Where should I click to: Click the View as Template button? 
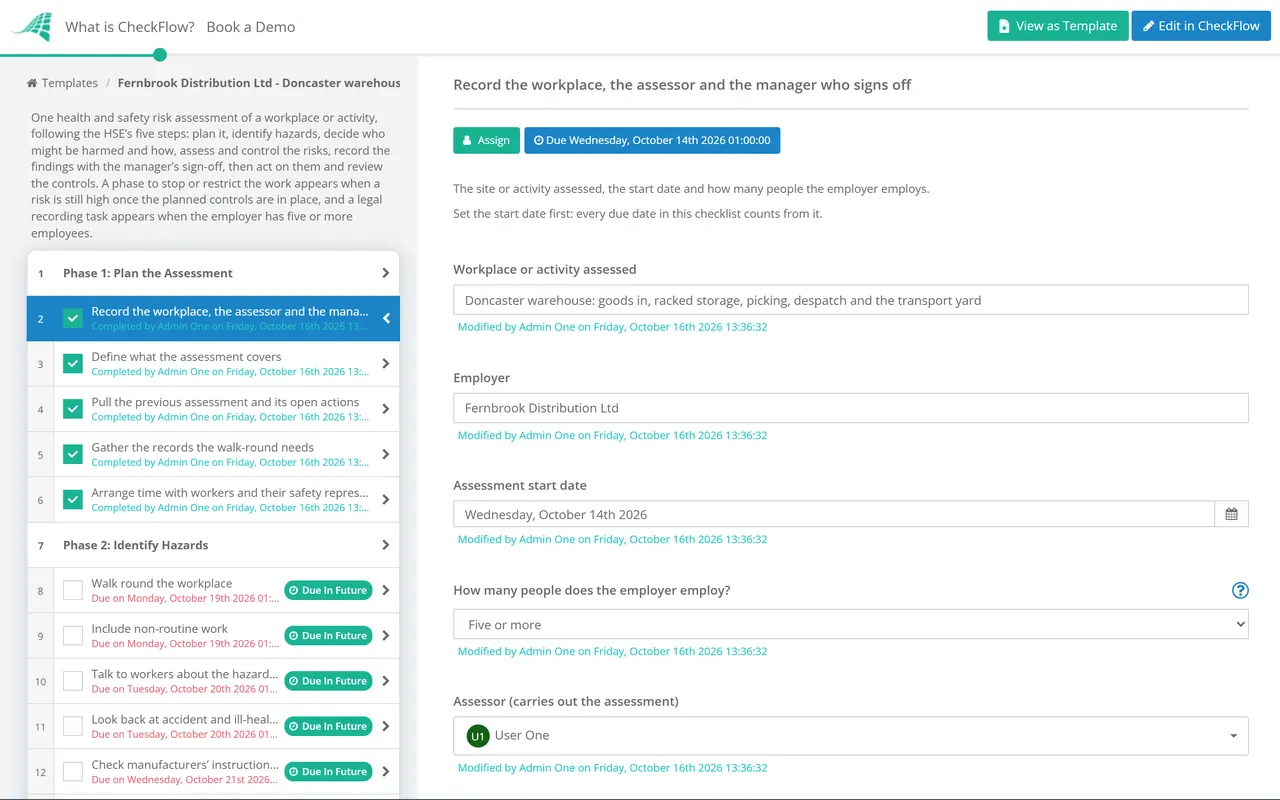pos(1058,26)
